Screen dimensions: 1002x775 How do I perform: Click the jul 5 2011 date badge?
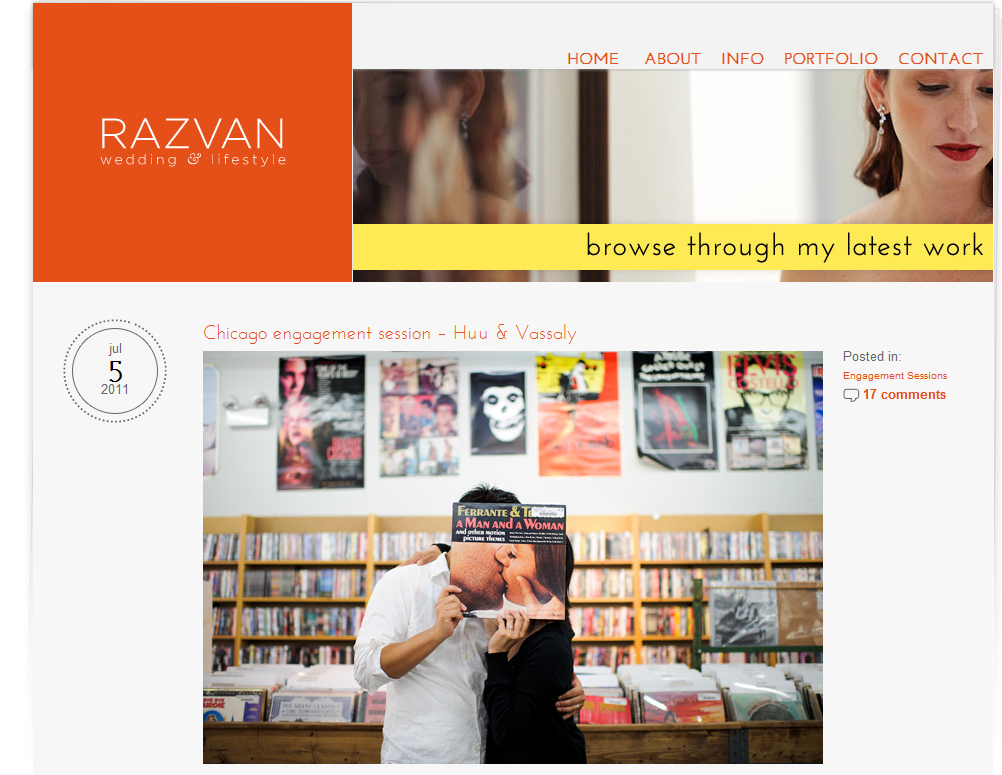(x=115, y=371)
